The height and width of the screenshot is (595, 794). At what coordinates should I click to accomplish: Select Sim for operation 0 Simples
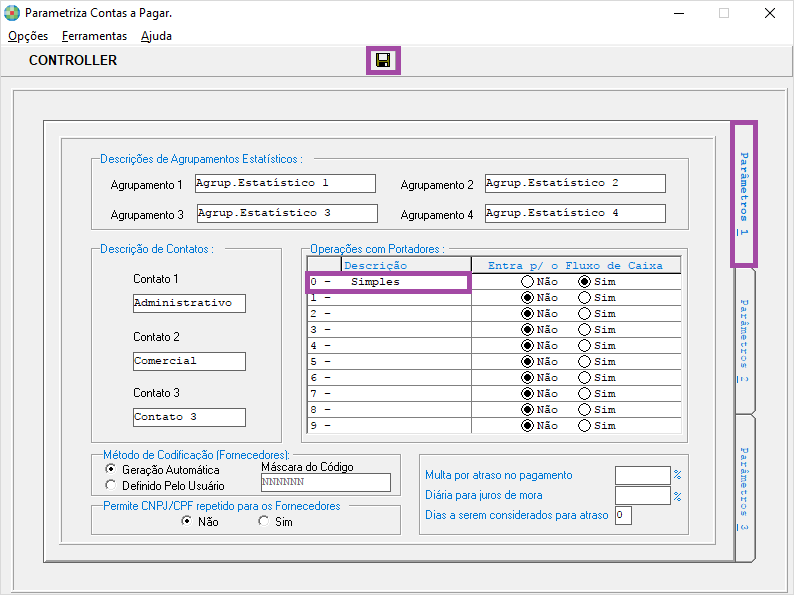pos(584,282)
